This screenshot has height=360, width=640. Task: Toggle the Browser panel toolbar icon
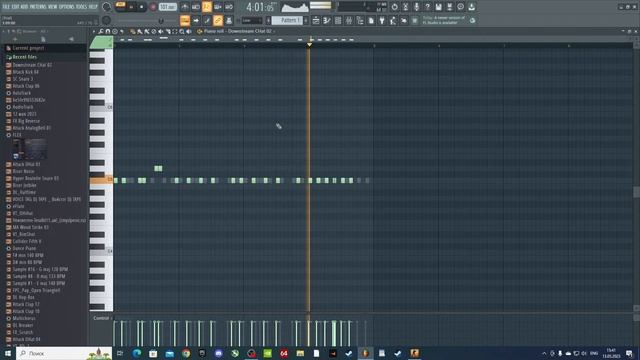pyautogui.click(x=360, y=20)
